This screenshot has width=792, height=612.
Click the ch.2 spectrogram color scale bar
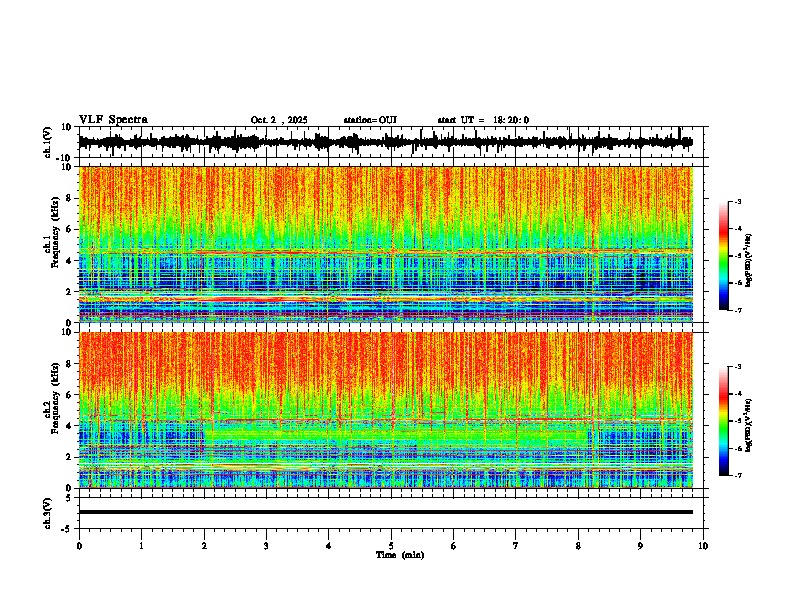pyautogui.click(x=724, y=421)
